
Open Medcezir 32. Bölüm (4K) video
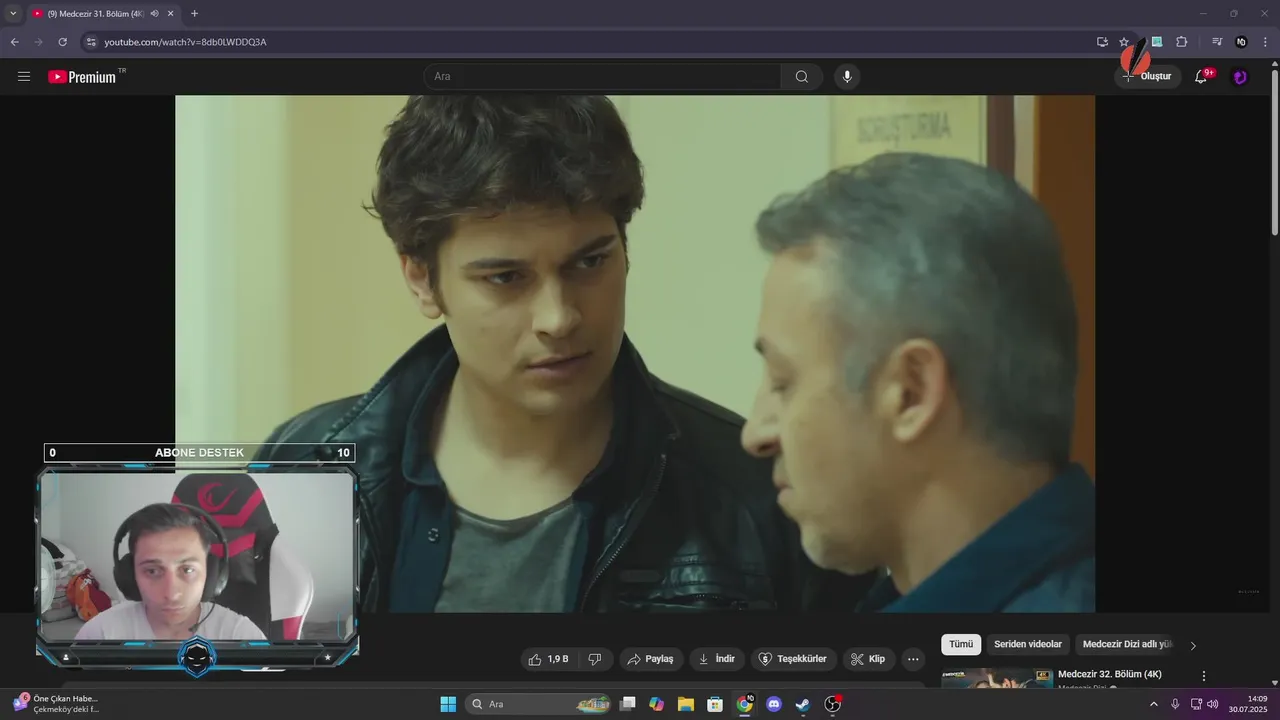click(1110, 674)
